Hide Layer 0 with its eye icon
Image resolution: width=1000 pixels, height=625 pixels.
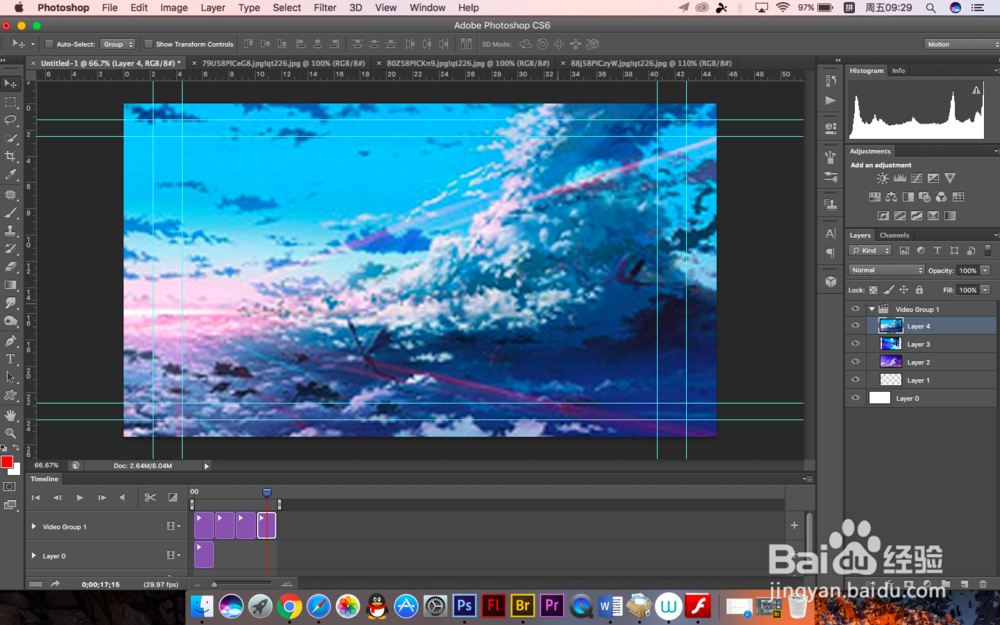coord(856,398)
